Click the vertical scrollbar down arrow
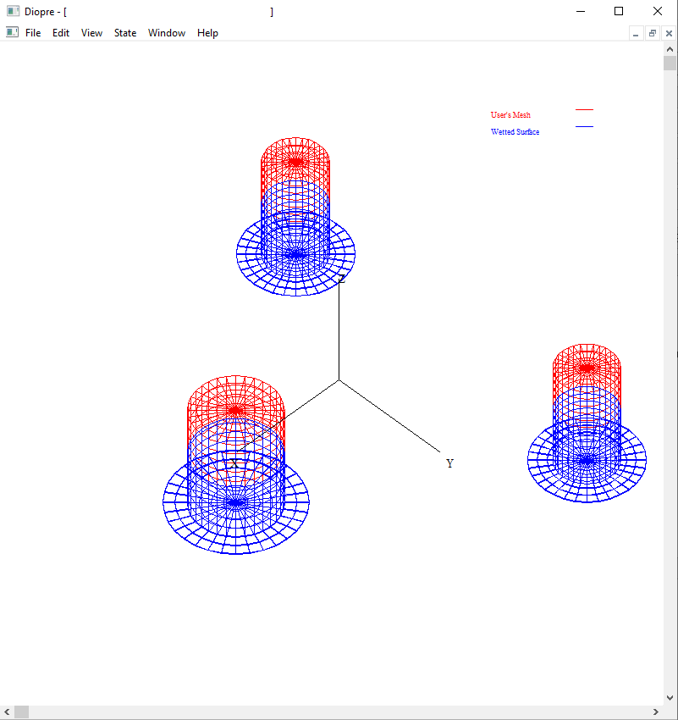The height and width of the screenshot is (720, 678). (670, 697)
